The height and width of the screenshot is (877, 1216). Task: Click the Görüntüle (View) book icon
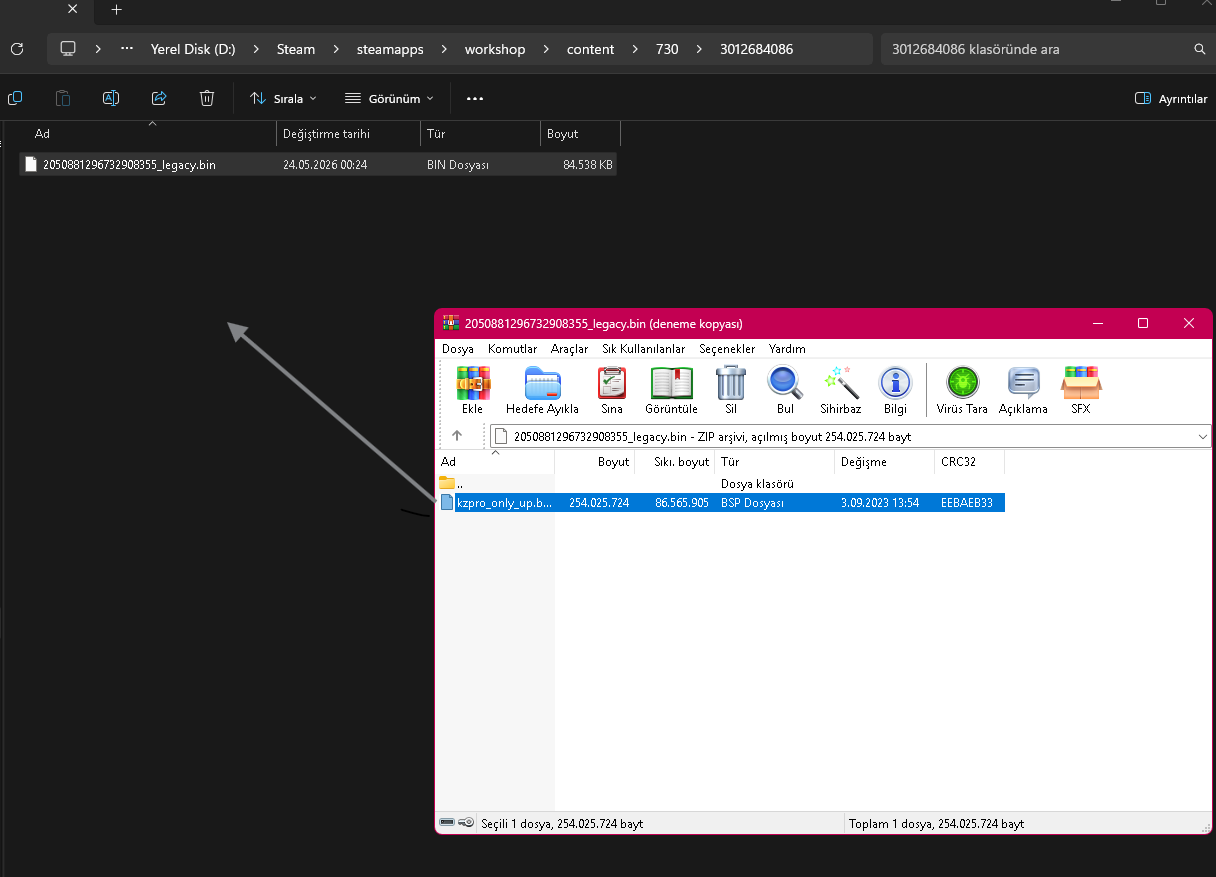(x=671, y=383)
